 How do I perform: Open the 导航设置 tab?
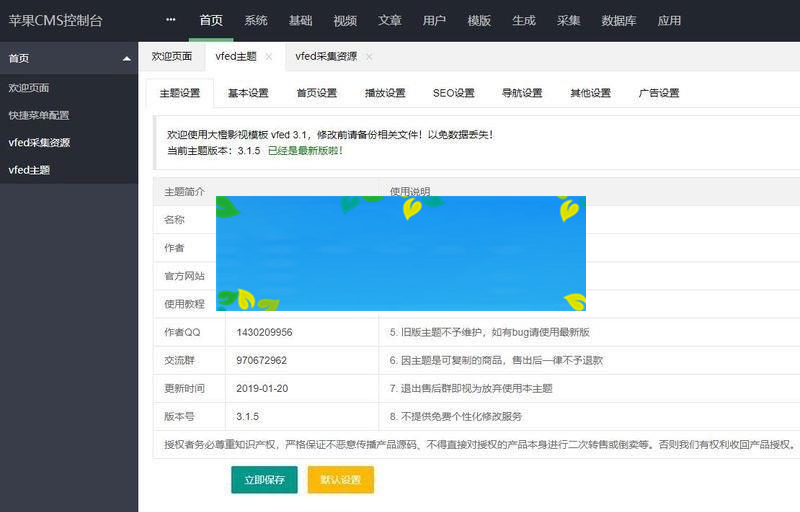tap(522, 93)
